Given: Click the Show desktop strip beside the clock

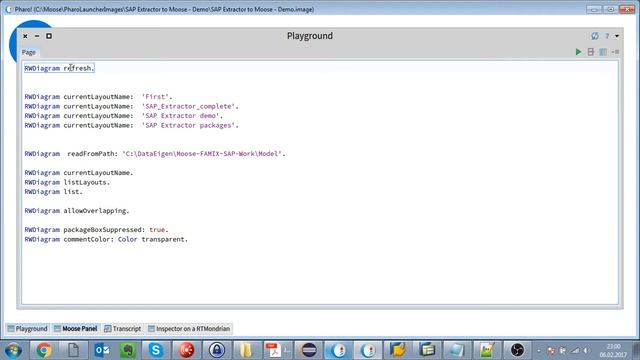Looking at the screenshot, I should pyautogui.click(x=636, y=350).
